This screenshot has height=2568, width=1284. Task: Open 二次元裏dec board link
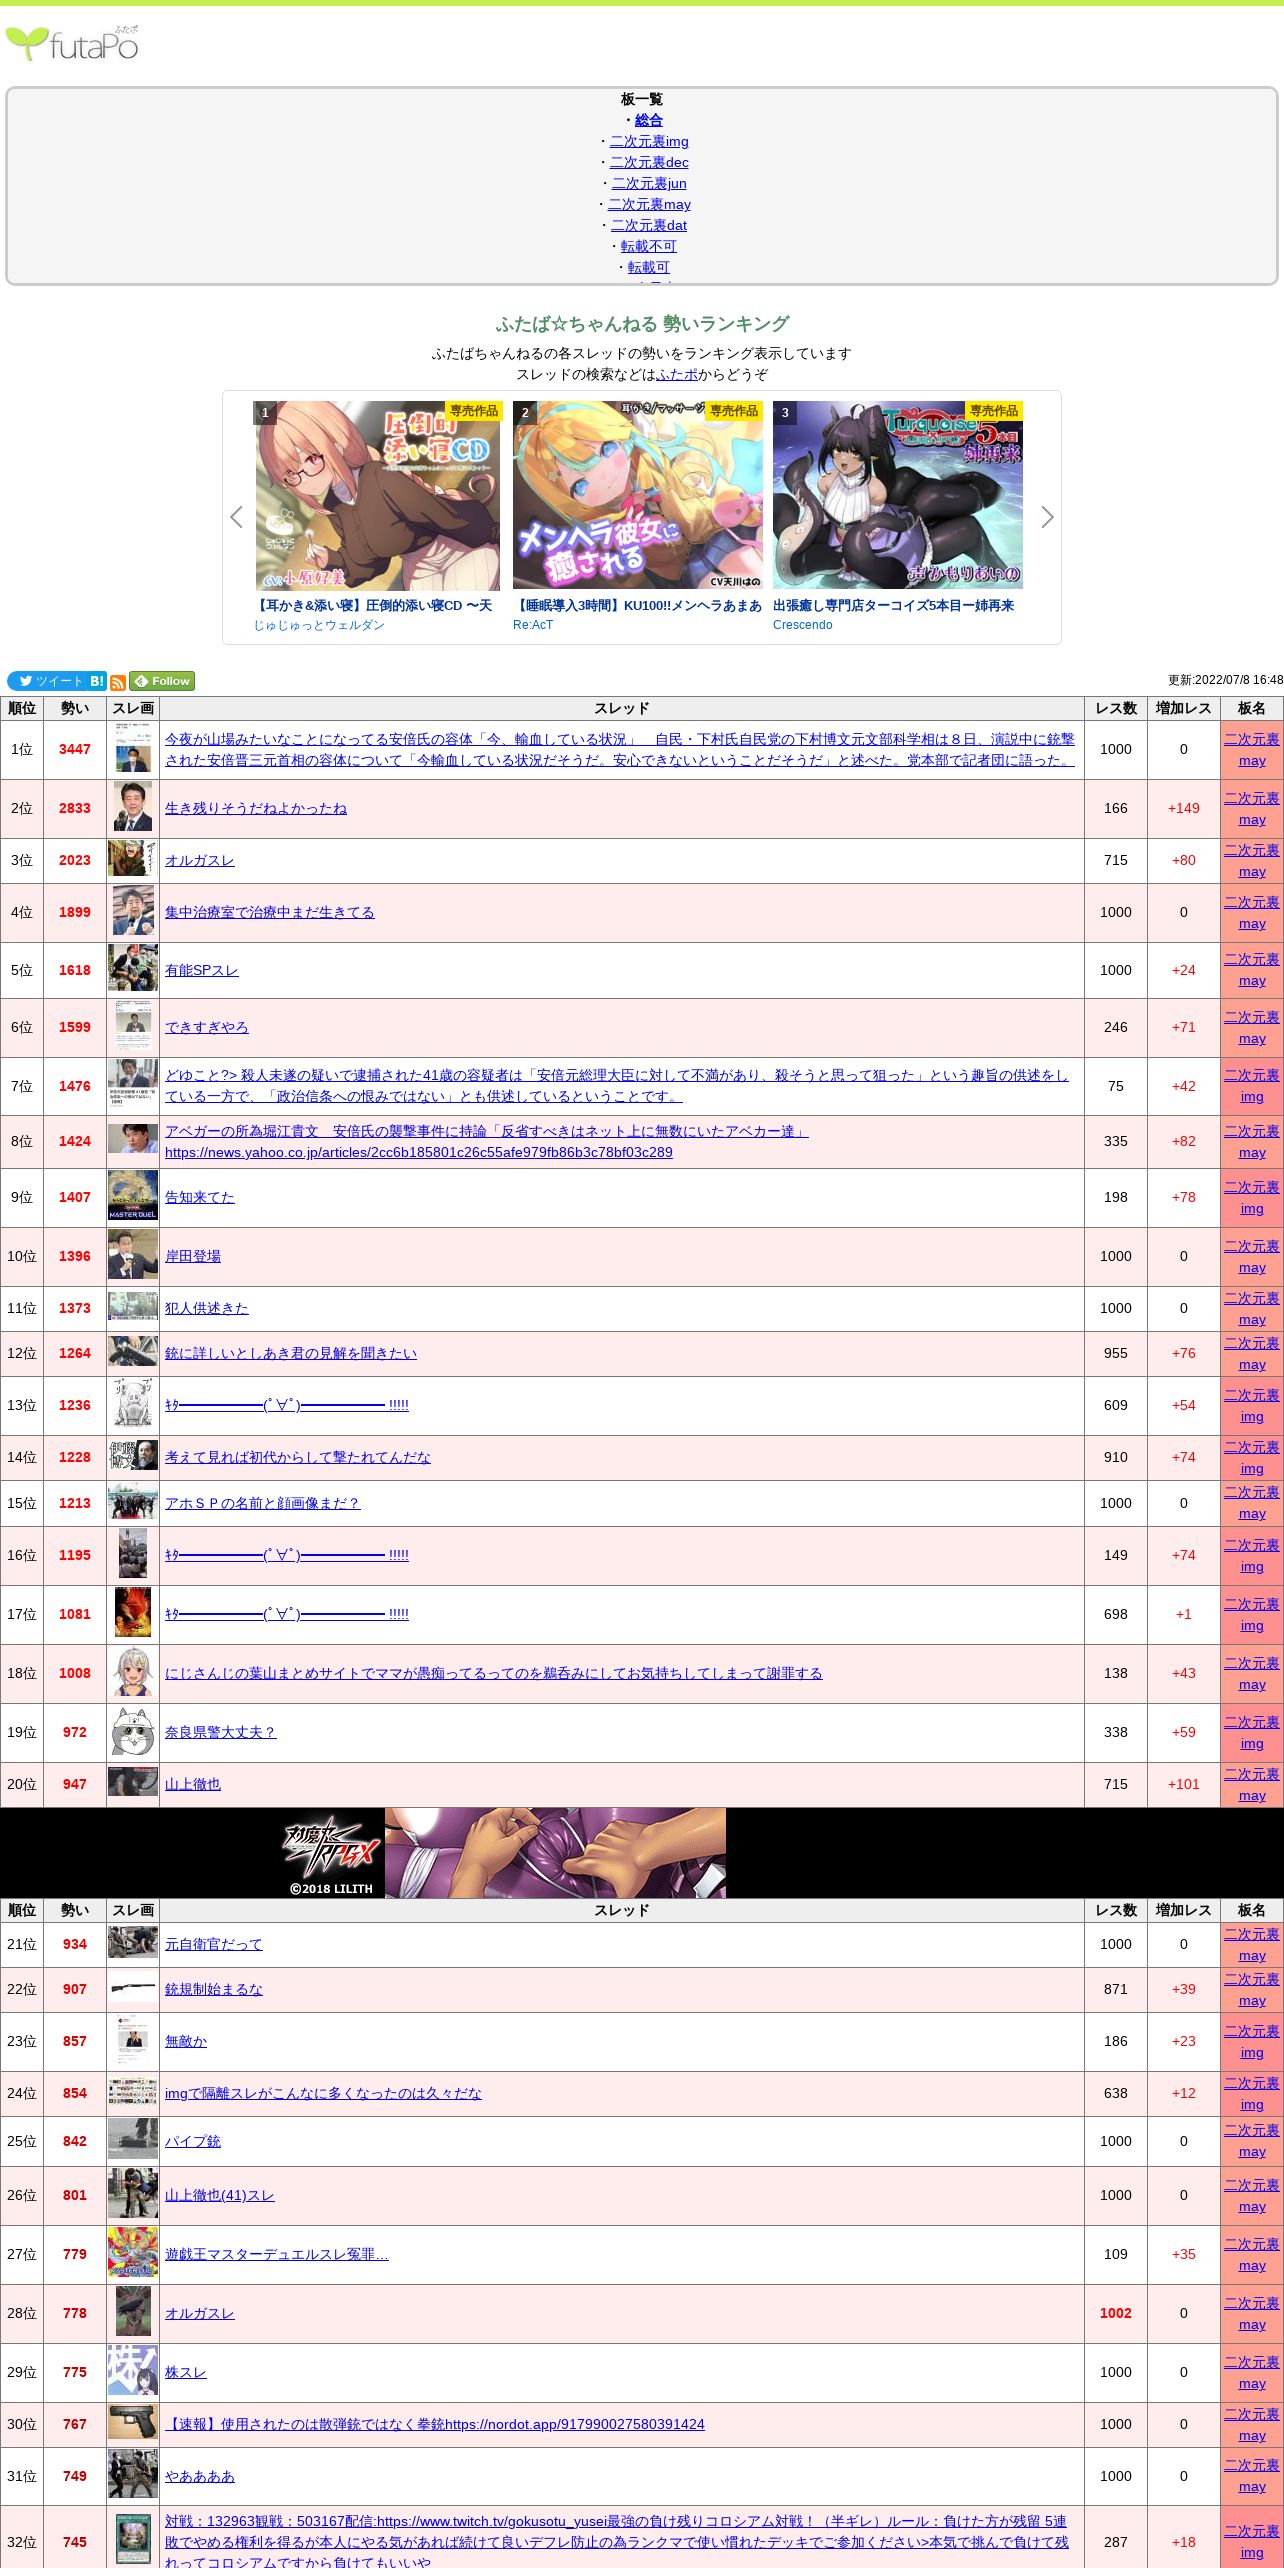tap(649, 162)
